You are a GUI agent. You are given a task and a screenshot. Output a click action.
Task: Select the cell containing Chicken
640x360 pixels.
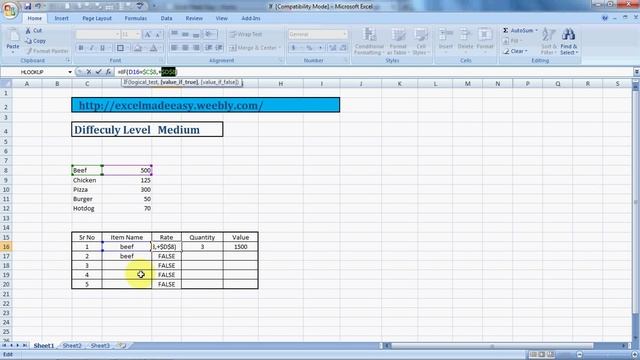click(x=87, y=180)
